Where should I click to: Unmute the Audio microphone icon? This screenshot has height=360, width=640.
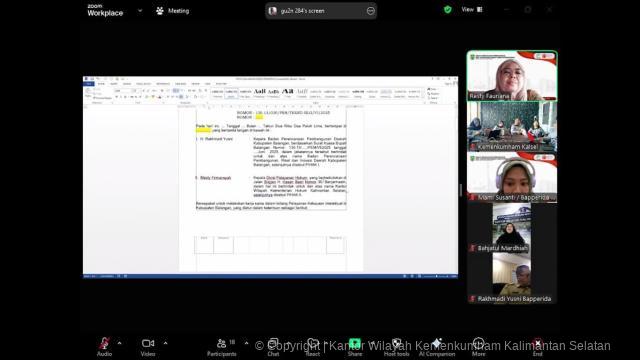(104, 344)
